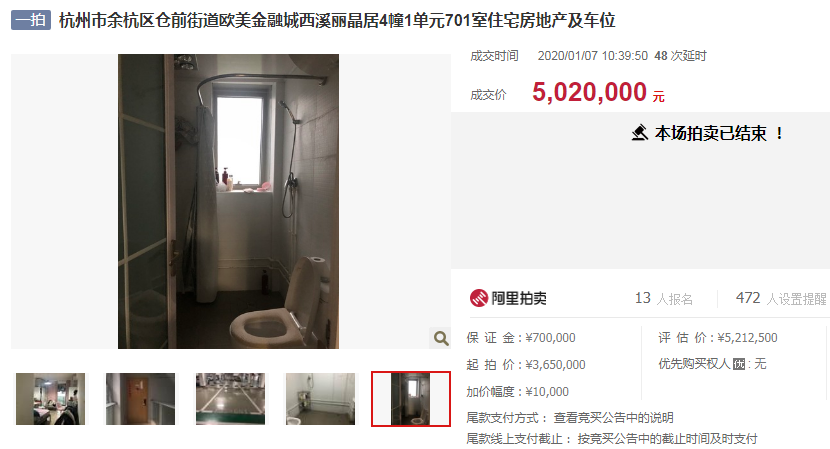Select the fourth thumbnail of white bathroom
The height and width of the screenshot is (449, 830).
[320, 399]
